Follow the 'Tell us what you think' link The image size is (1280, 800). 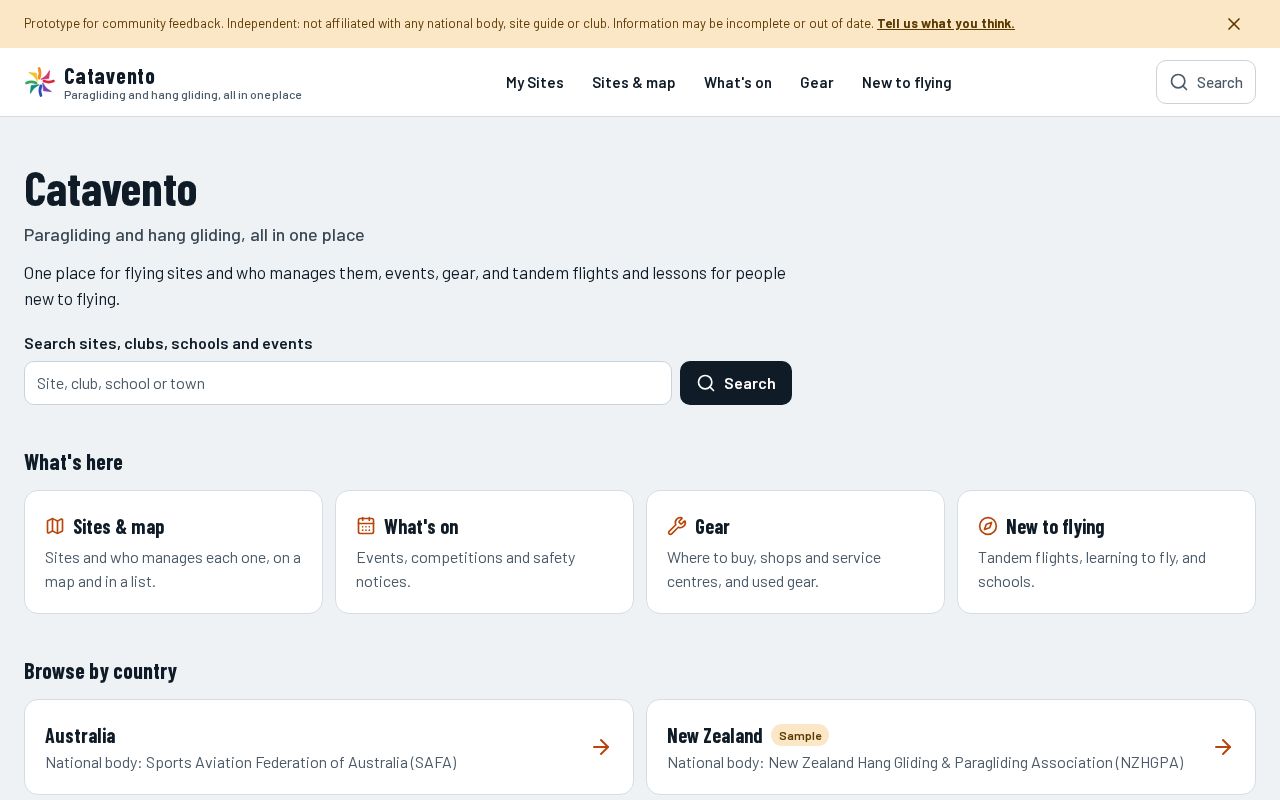[946, 23]
